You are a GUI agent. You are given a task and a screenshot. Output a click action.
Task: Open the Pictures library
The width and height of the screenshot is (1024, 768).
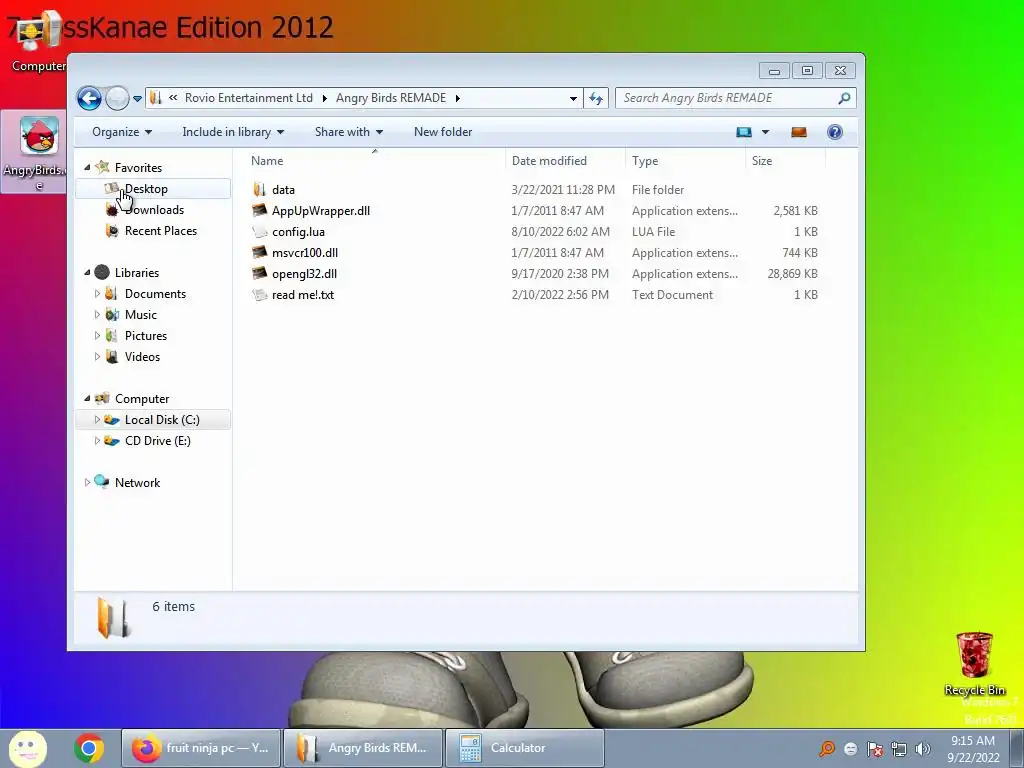point(146,336)
